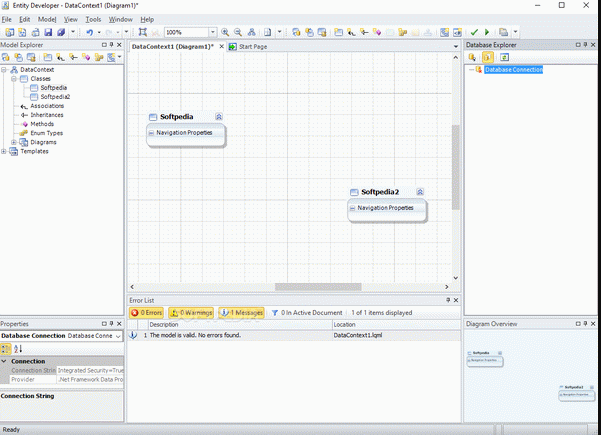Toggle auto-hide pin on Error List panel
This screenshot has height=435, width=601.
tap(448, 300)
